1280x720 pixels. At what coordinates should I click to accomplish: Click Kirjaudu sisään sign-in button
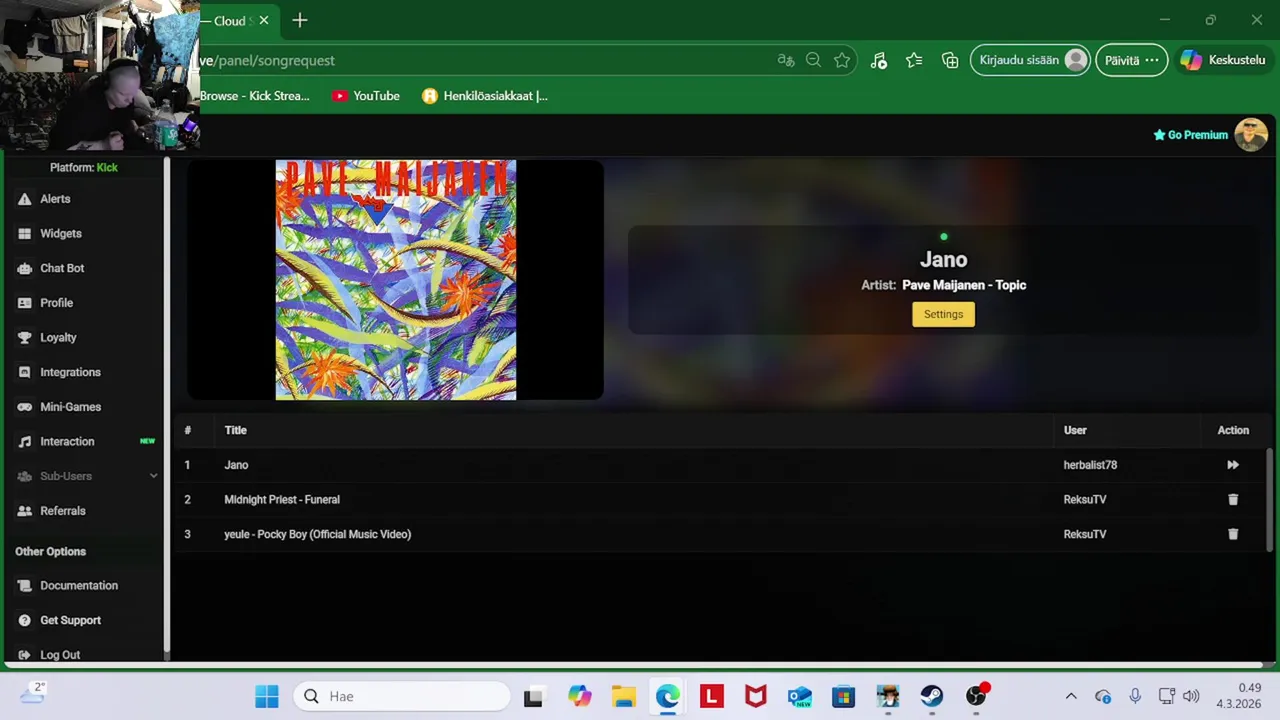[x=1030, y=60]
